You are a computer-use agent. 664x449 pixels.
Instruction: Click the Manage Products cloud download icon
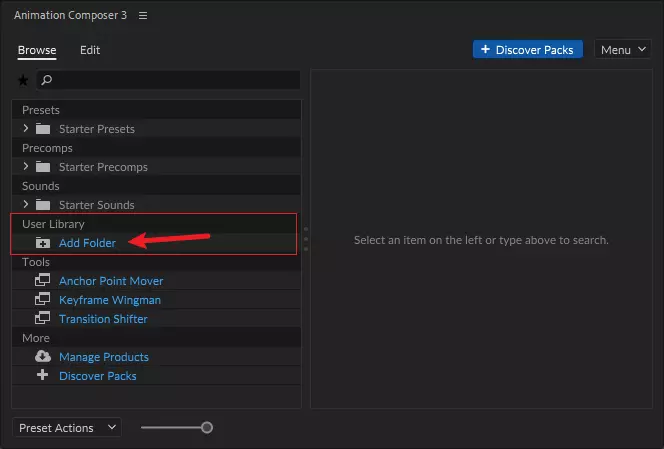coord(43,356)
